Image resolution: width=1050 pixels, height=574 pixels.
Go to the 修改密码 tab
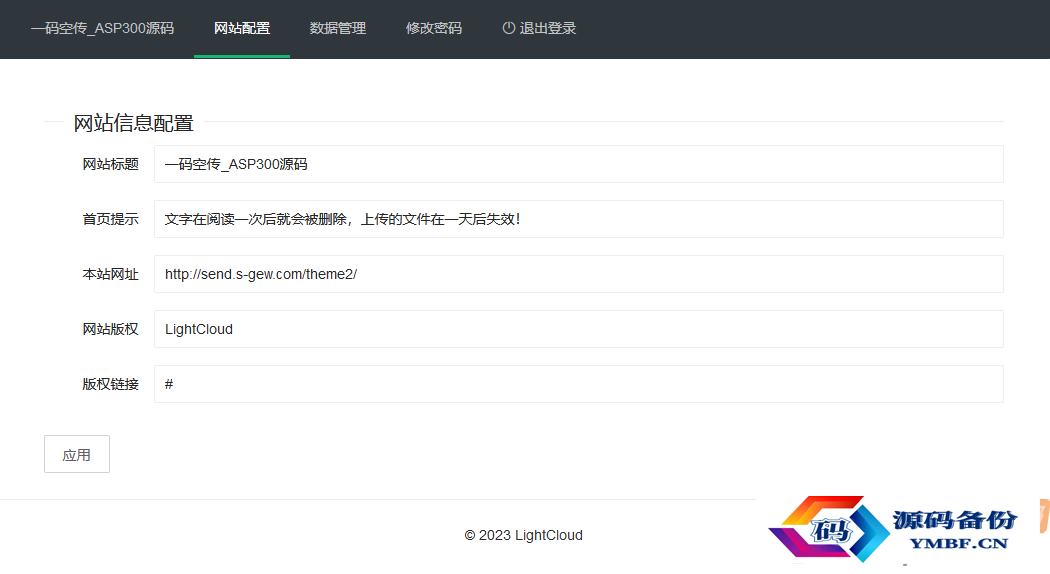pyautogui.click(x=433, y=28)
